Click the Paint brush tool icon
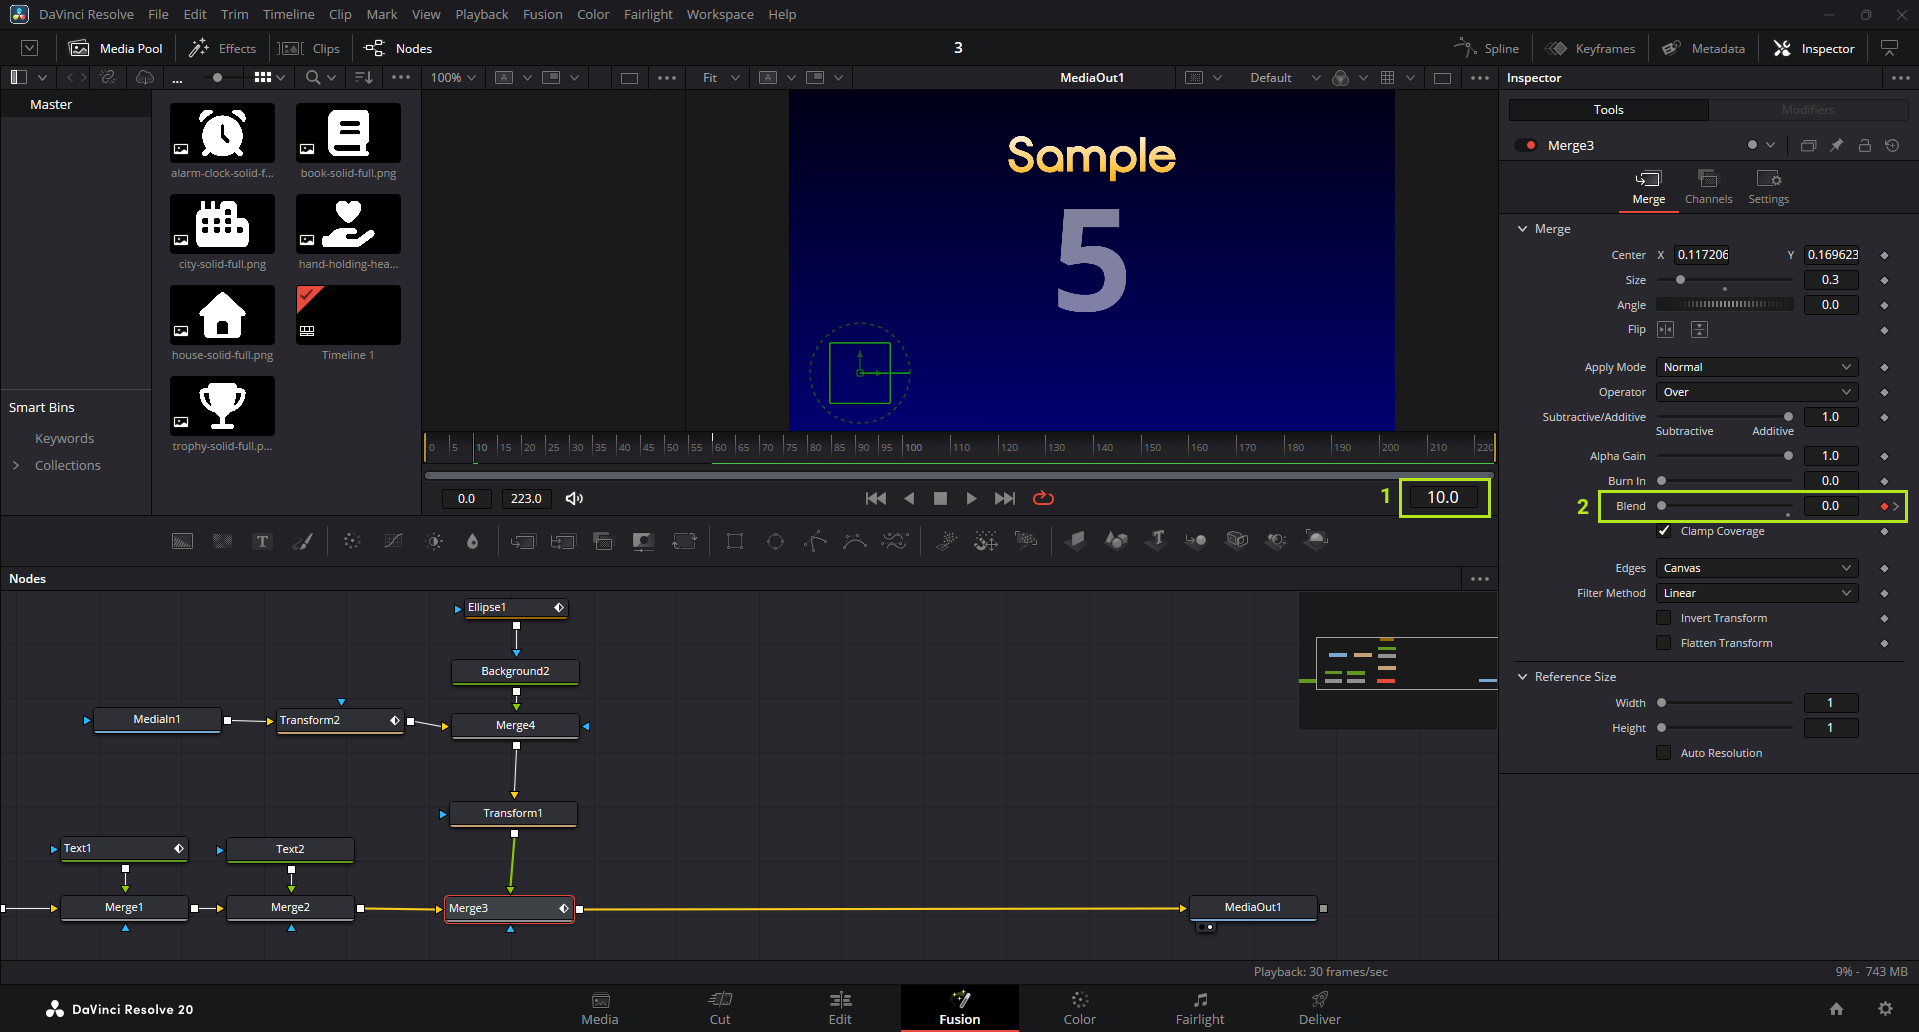 click(x=302, y=541)
